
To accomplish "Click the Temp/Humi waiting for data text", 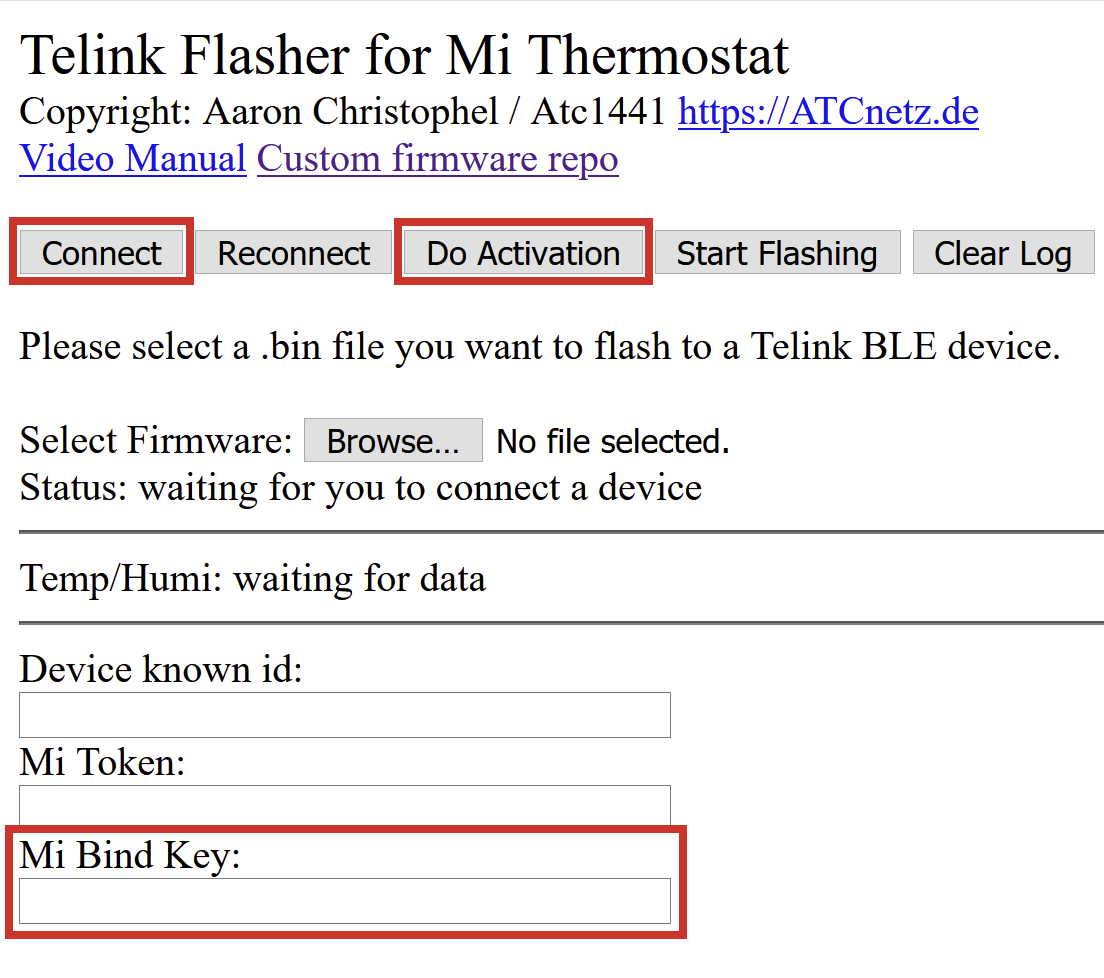I will [253, 579].
